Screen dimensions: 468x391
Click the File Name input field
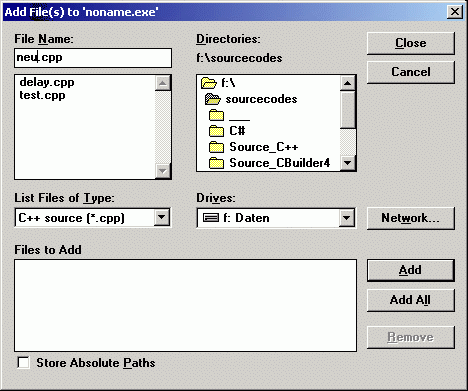tap(93, 58)
